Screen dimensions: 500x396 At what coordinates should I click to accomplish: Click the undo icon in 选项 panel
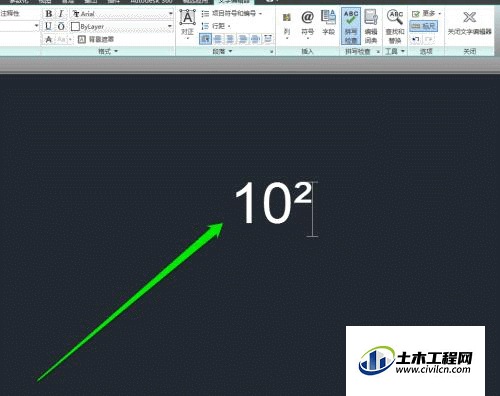click(415, 39)
